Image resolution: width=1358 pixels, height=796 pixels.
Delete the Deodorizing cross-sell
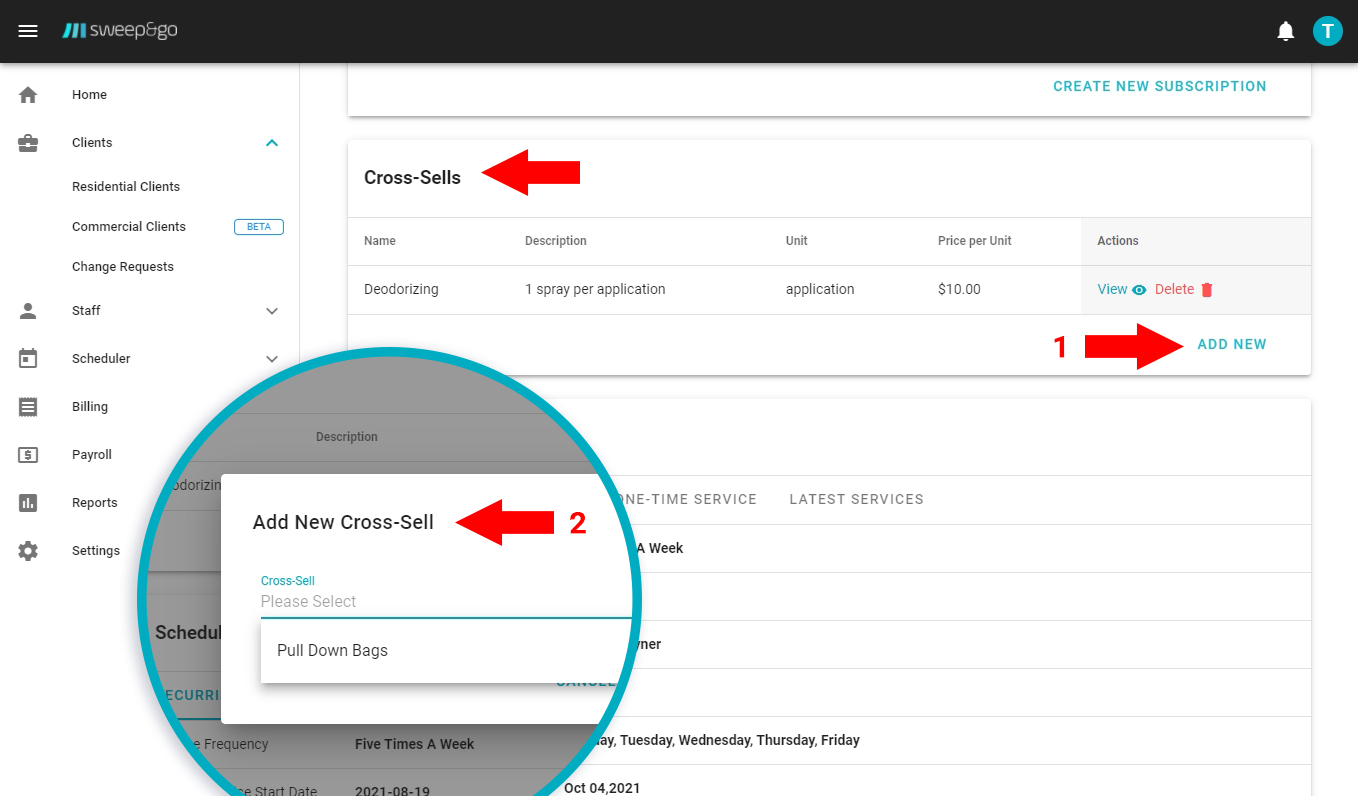click(x=1174, y=289)
